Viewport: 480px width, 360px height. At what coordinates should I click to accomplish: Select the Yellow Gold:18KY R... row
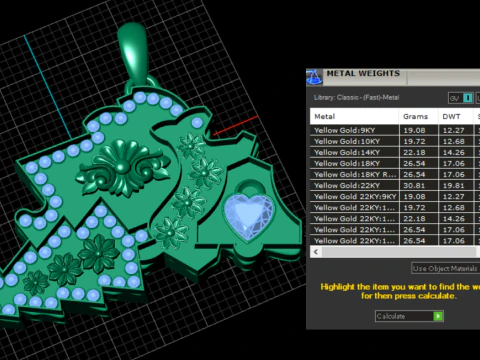click(x=395, y=174)
